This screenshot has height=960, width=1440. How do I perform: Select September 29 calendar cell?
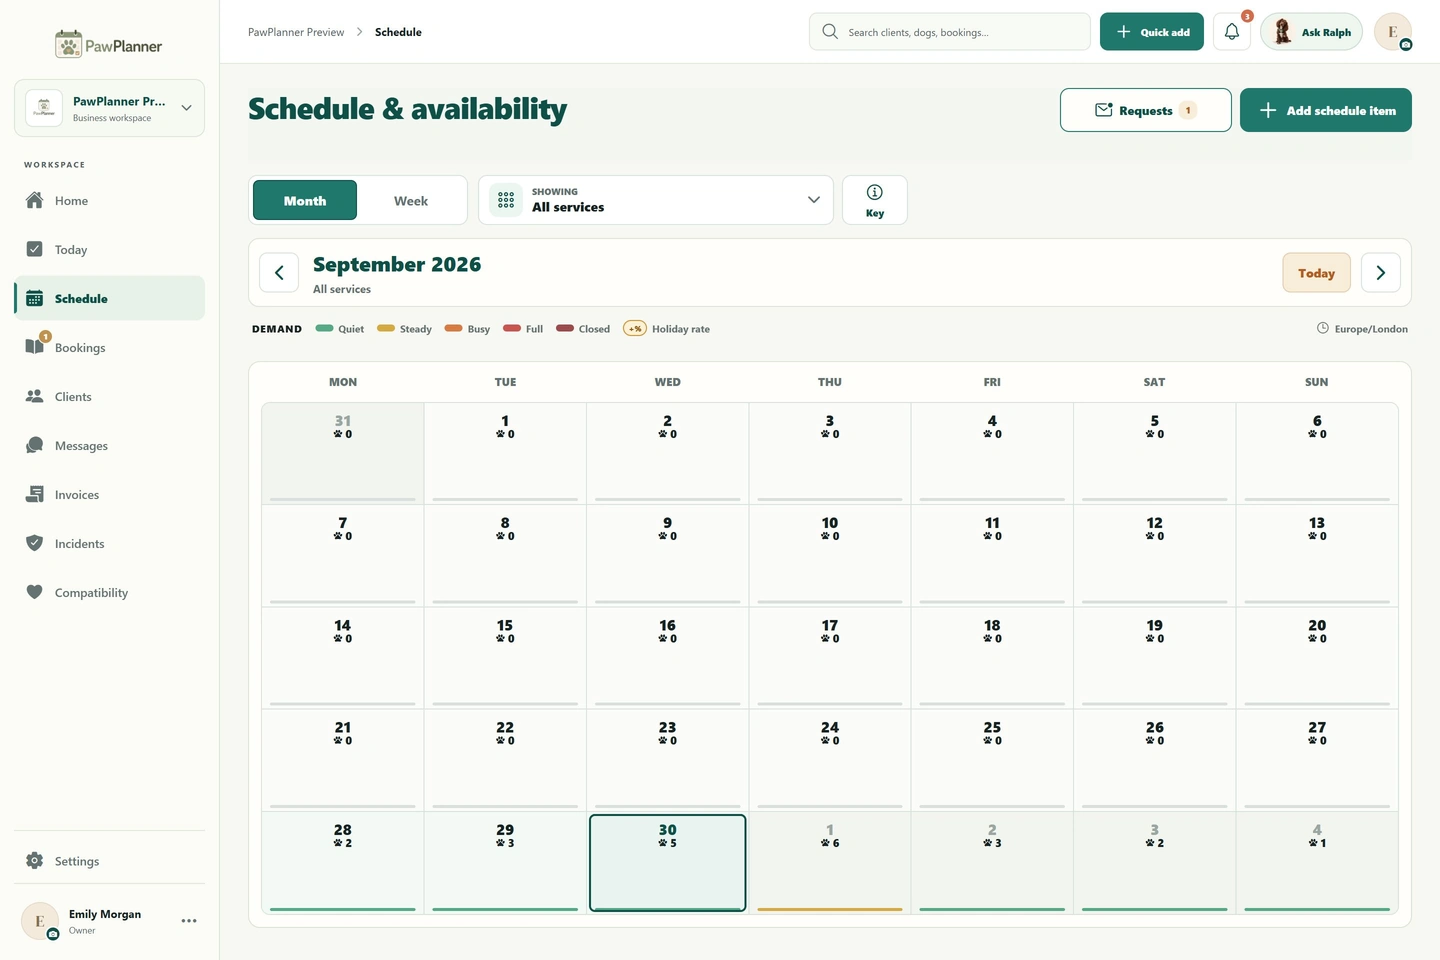(505, 862)
